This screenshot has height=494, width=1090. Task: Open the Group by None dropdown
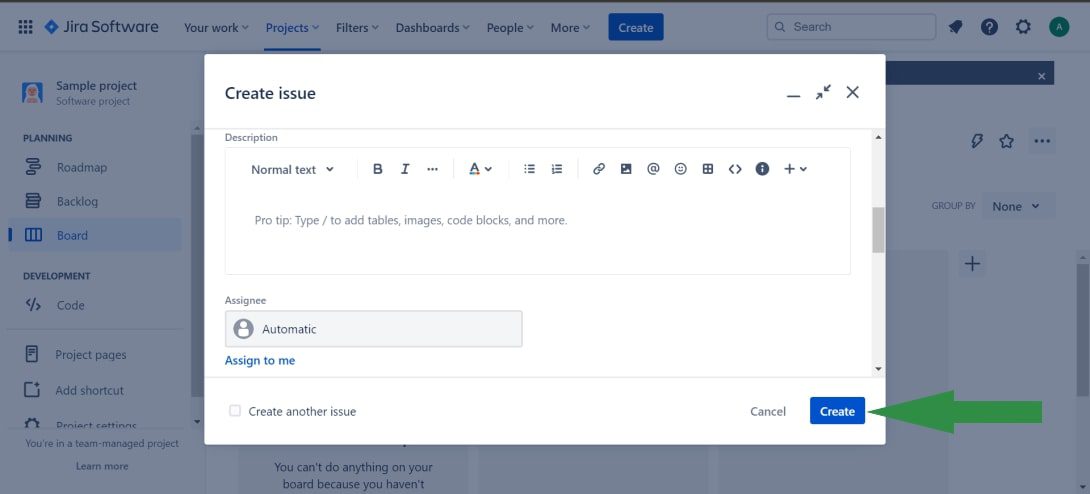[1018, 206]
